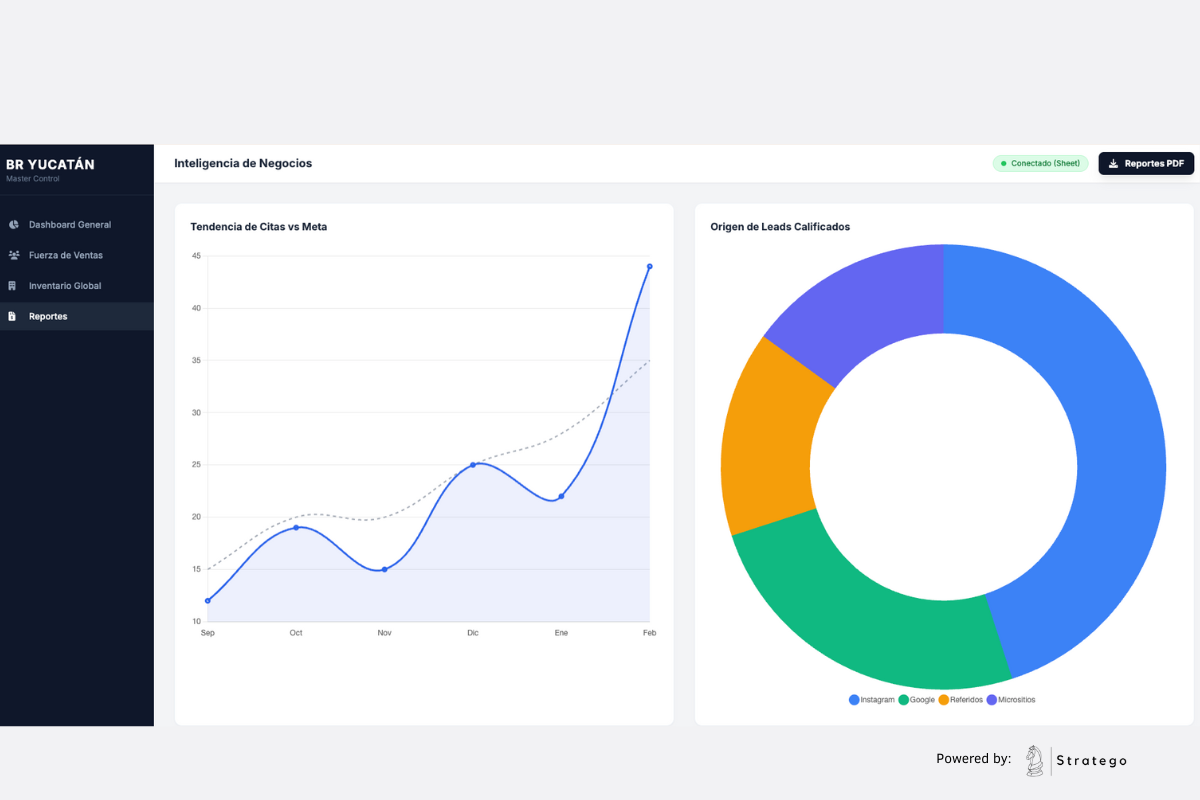Click the Dashboard General pie chart icon
This screenshot has width=1200, height=800.
coord(13,225)
